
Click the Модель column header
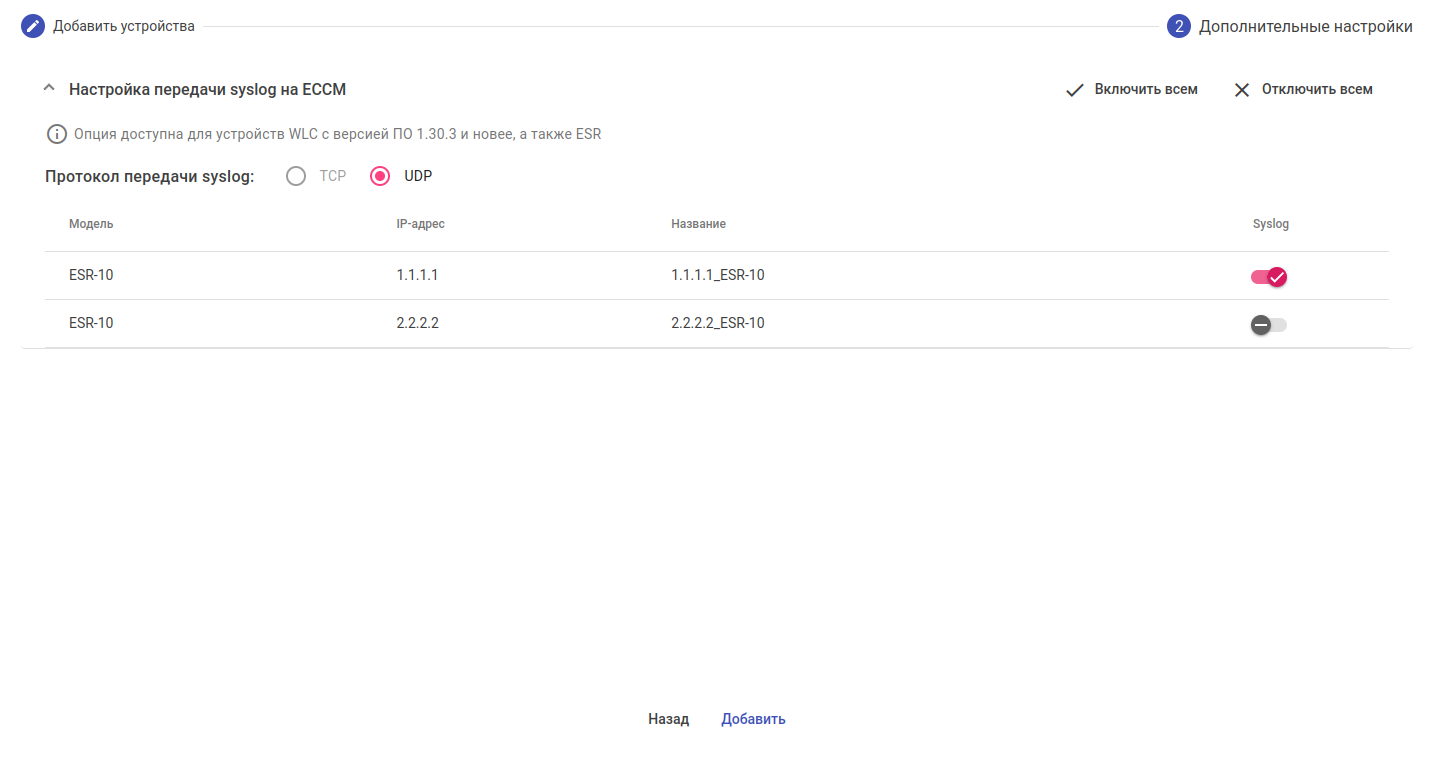pos(91,224)
